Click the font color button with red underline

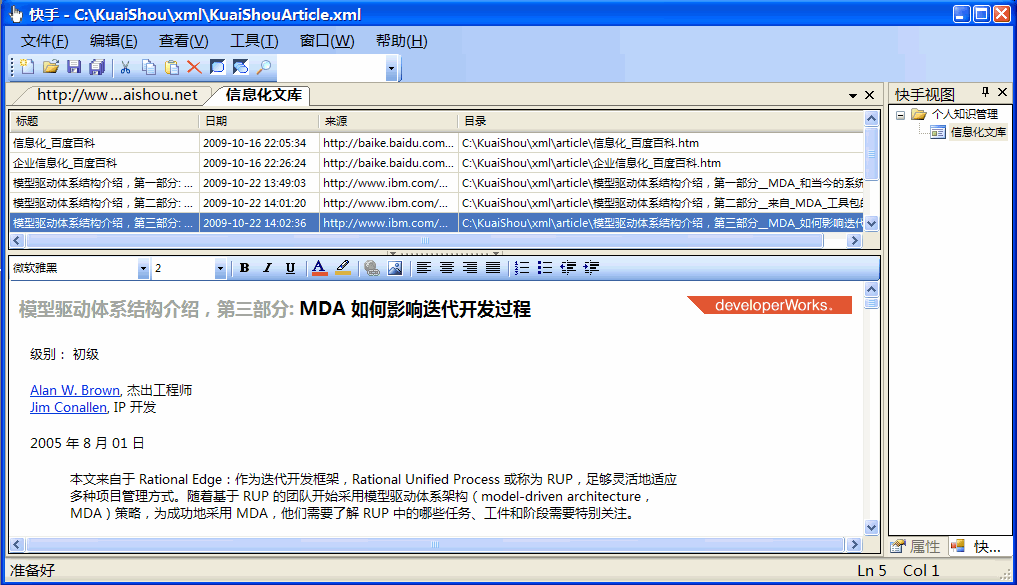point(319,268)
